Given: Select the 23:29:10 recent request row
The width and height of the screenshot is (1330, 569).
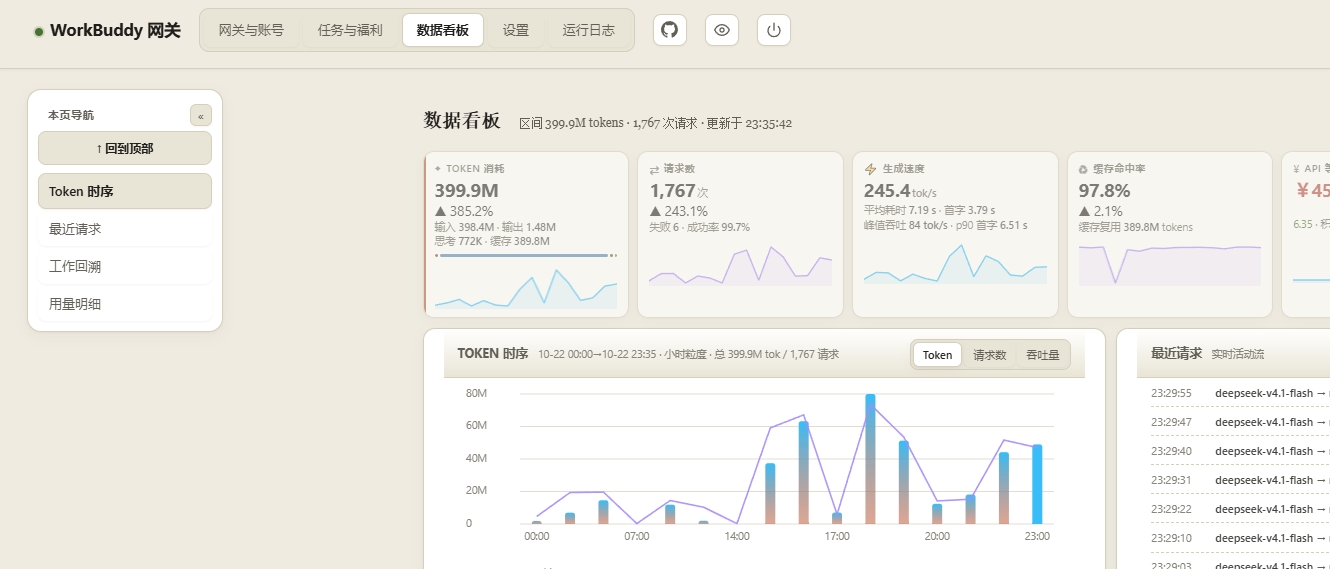Looking at the screenshot, I should [x=1240, y=538].
